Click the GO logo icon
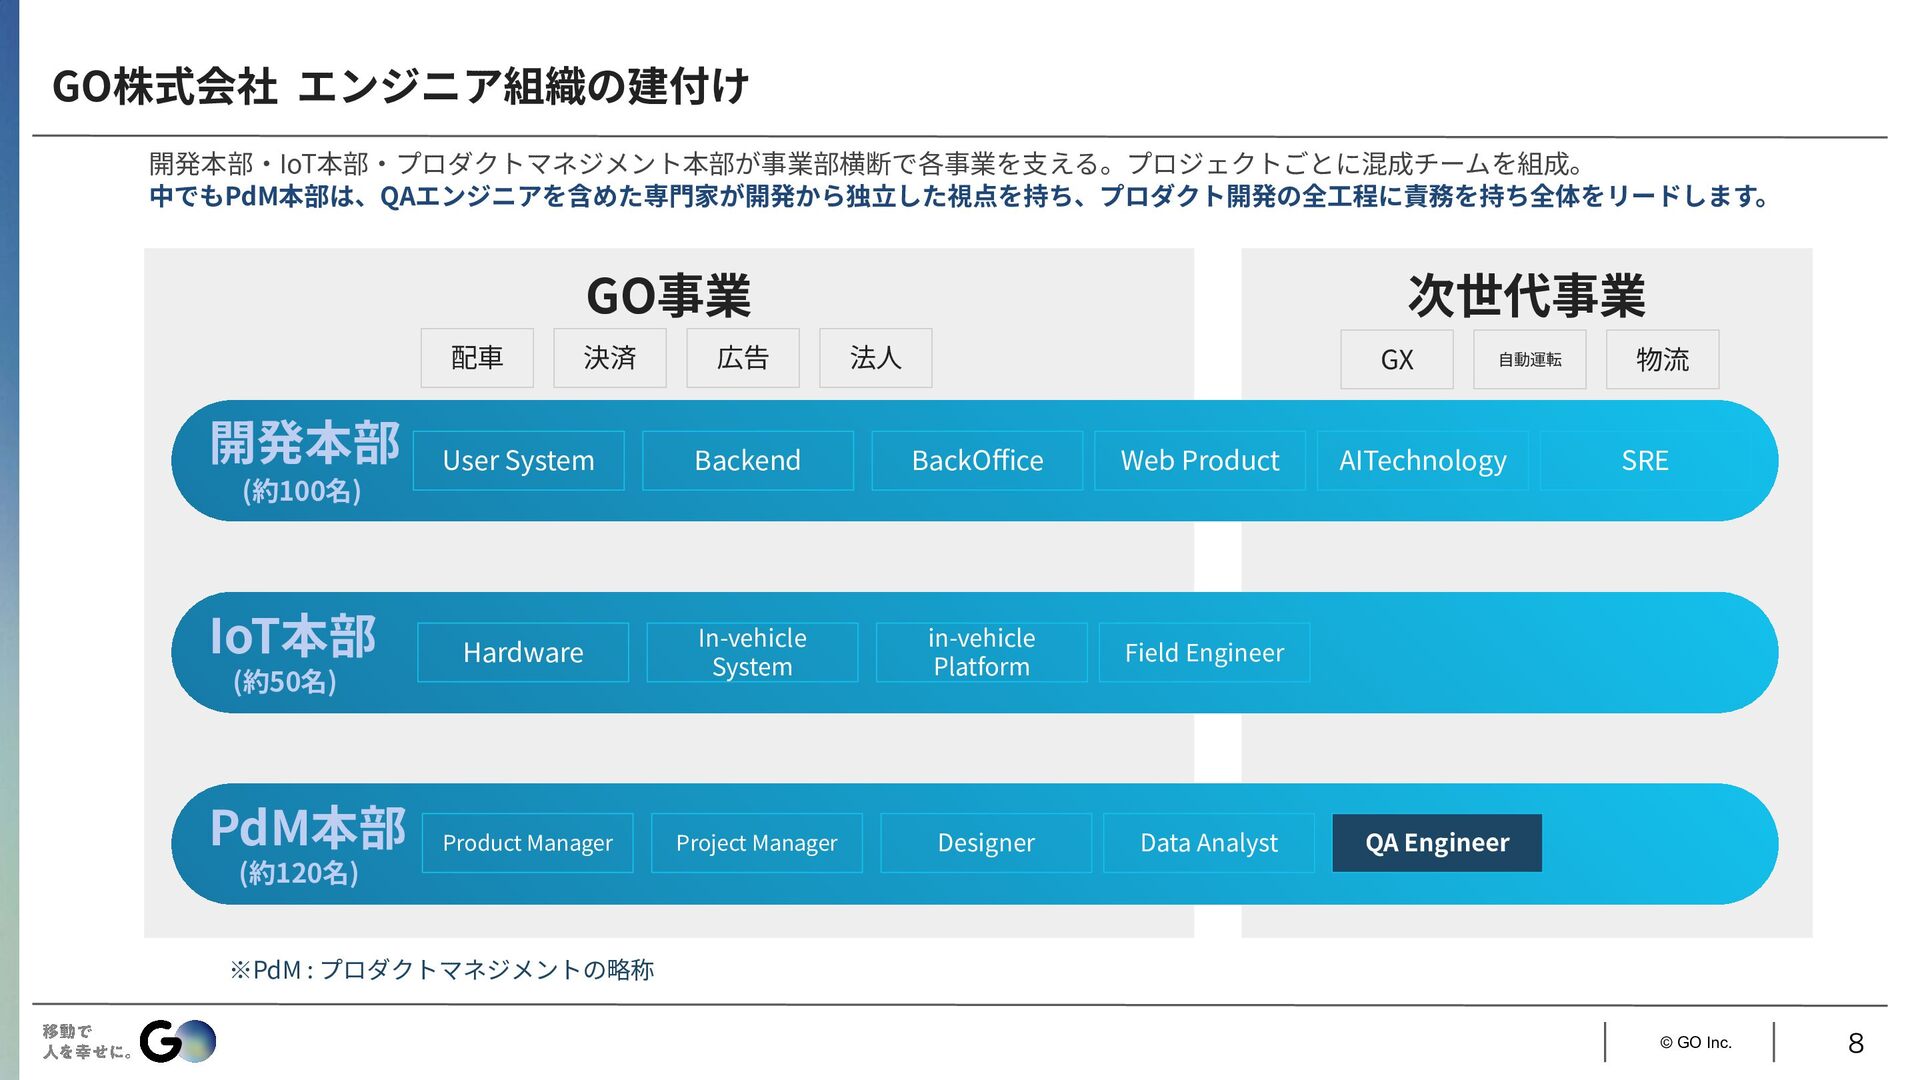 click(177, 1041)
